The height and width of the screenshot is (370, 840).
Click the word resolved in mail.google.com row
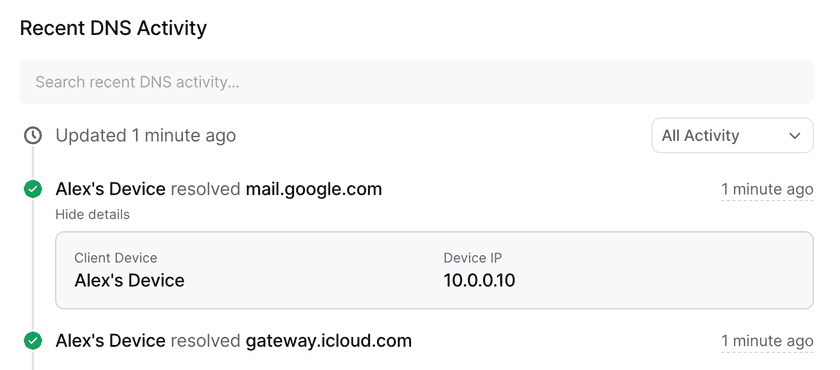pyautogui.click(x=205, y=189)
